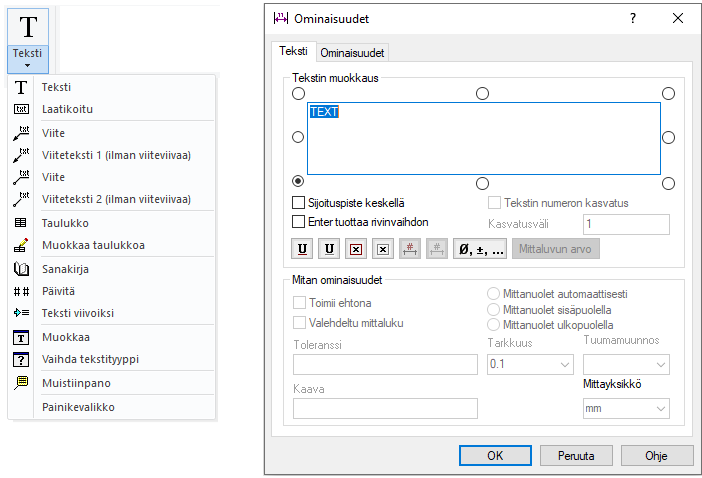
Task: Select the Taulukko table icon
Action: click(x=21, y=223)
